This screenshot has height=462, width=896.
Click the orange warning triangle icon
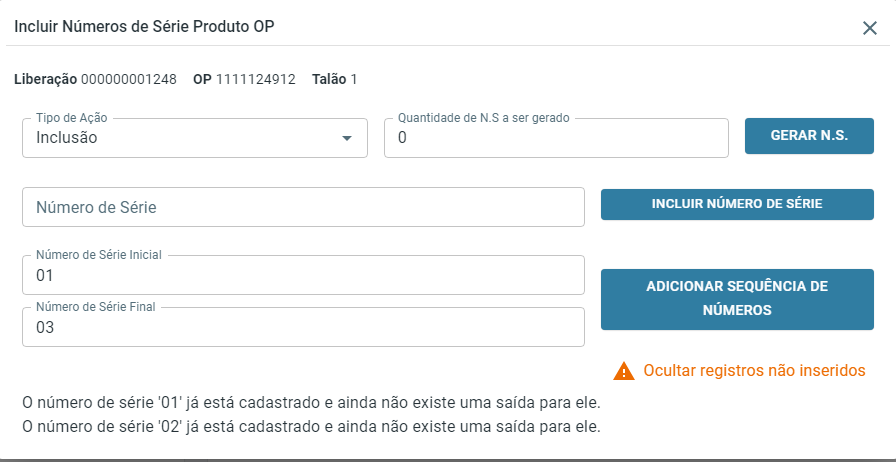[624, 371]
